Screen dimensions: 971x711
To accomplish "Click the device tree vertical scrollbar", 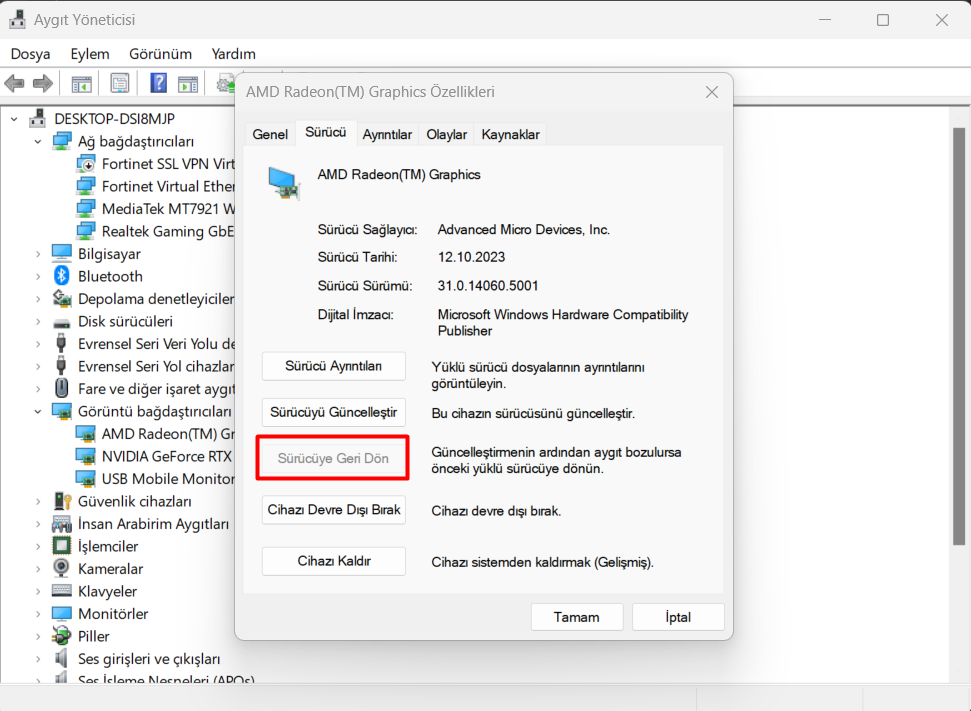I will (959, 334).
